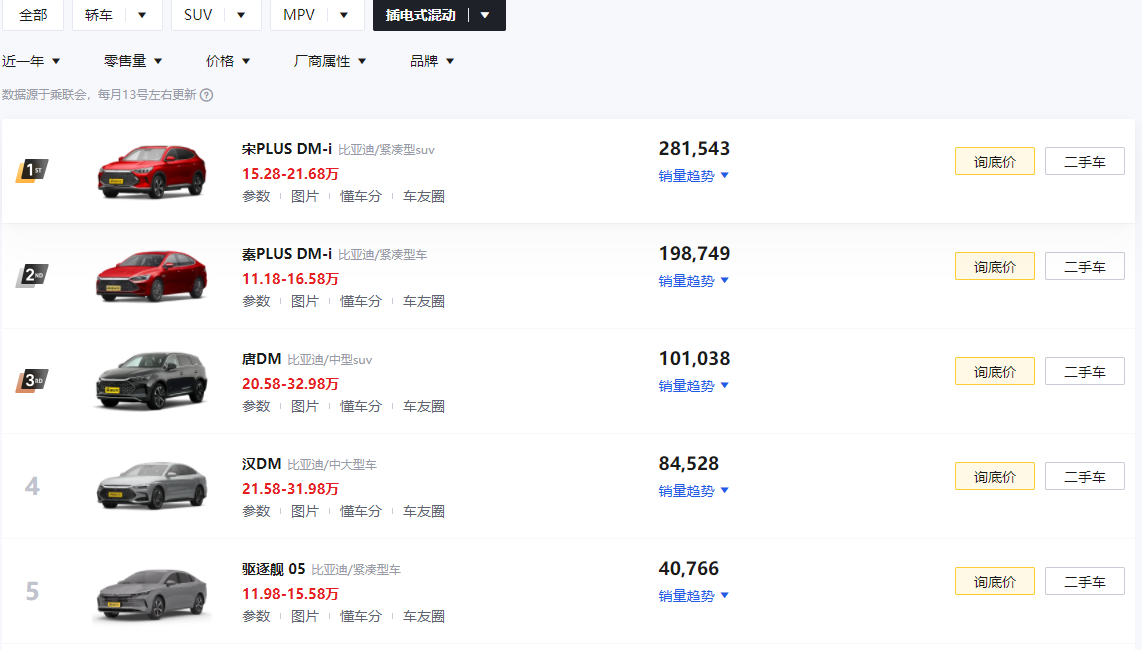Click 二手车 for 汉DM
The height and width of the screenshot is (650, 1142).
tap(1085, 476)
